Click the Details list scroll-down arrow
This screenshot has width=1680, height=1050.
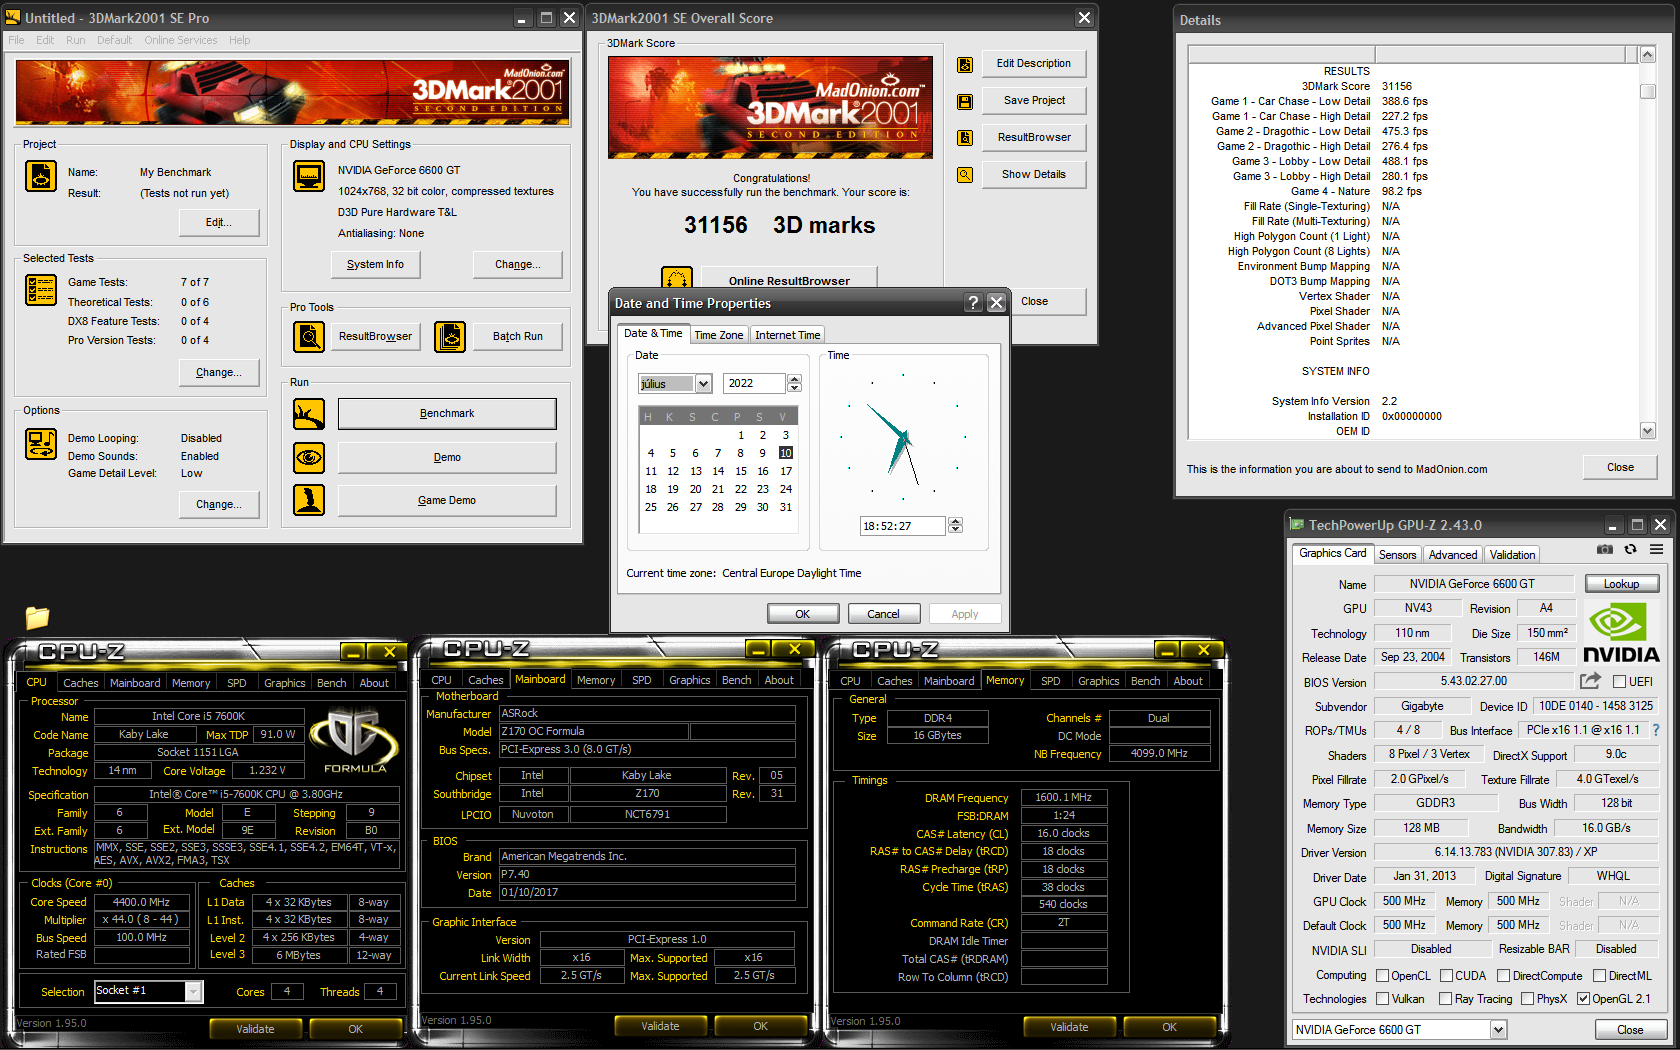pyautogui.click(x=1648, y=431)
